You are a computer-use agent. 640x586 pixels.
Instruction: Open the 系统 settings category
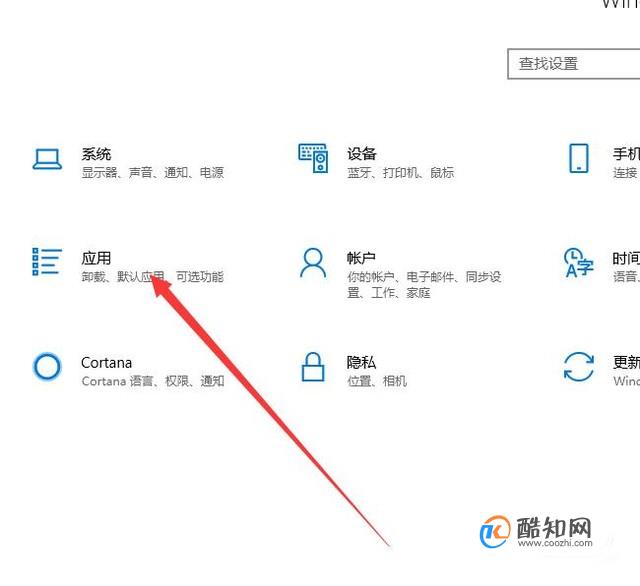(96, 154)
